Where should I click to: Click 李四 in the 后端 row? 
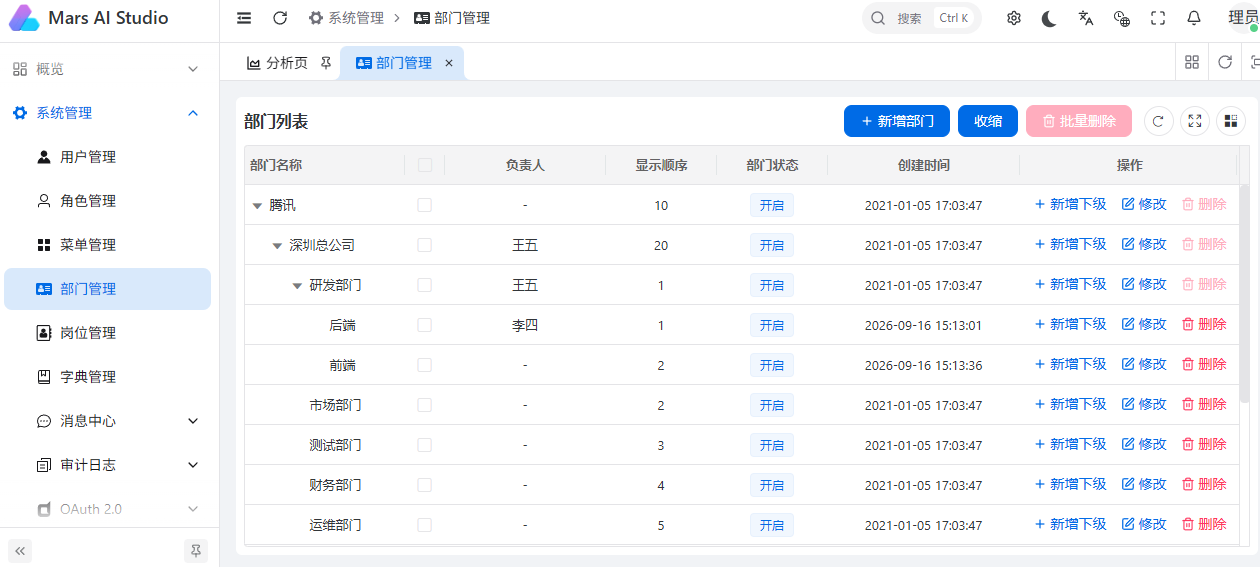[525, 325]
